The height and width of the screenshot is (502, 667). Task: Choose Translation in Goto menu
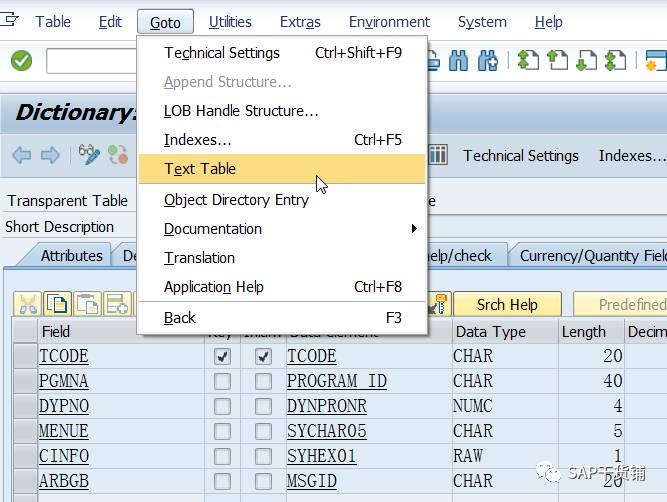tap(282, 258)
